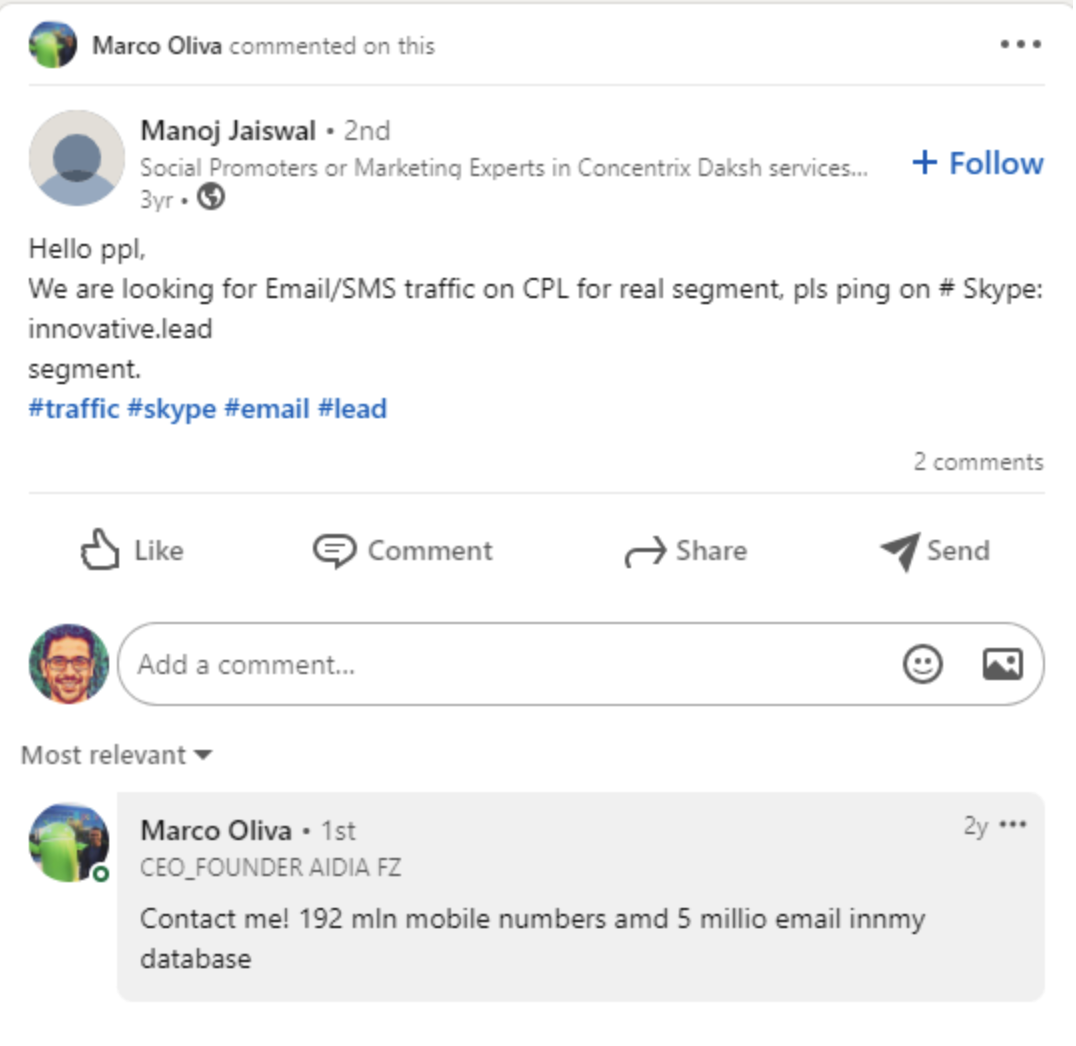Open the post options three-dot menu
Viewport: 1076px width, 1046px height.
coord(1020,45)
